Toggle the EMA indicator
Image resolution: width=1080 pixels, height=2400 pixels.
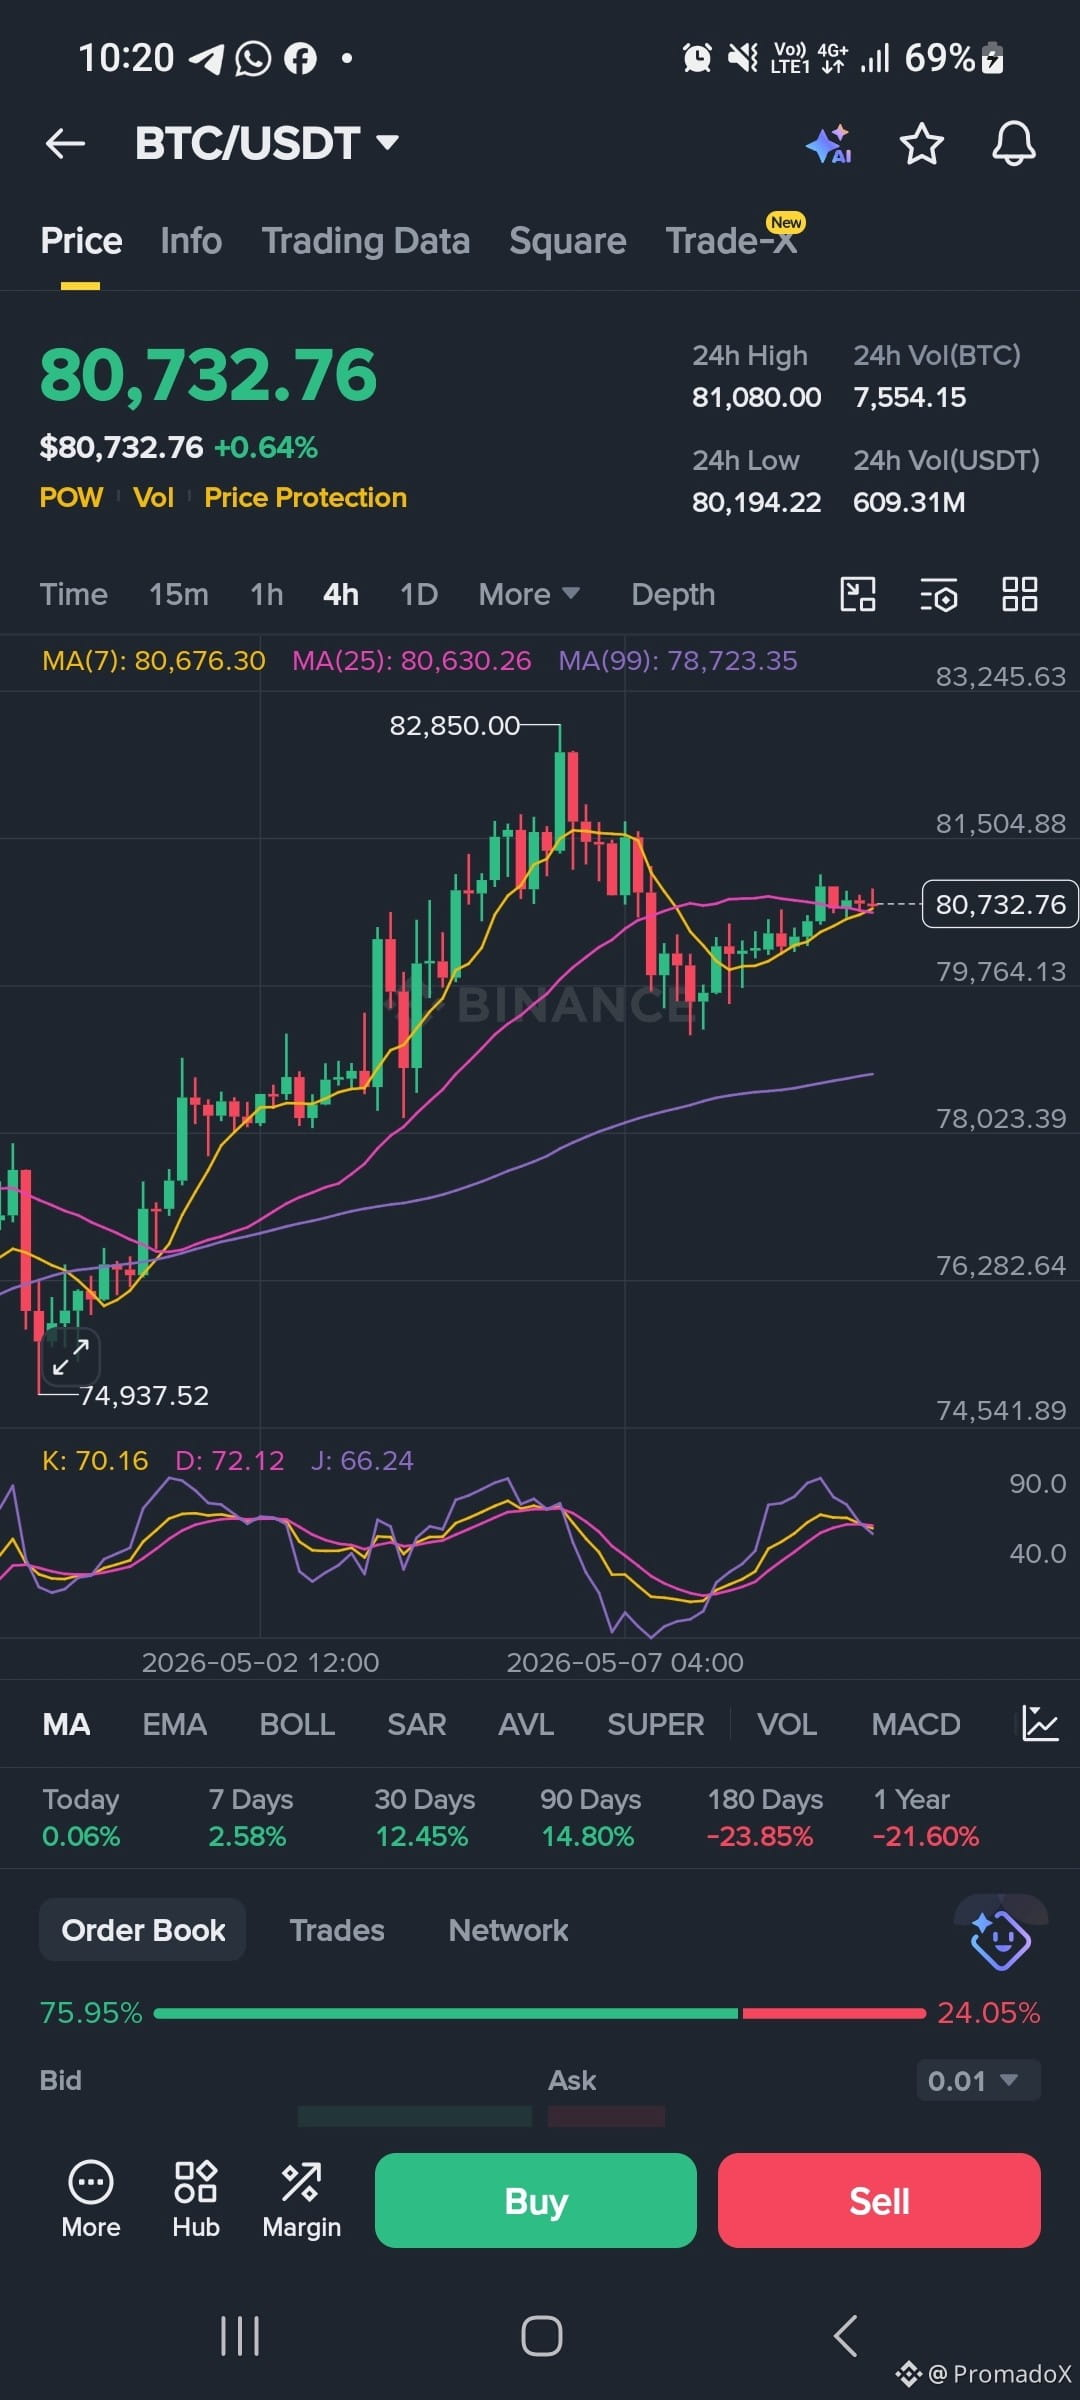tap(174, 1724)
